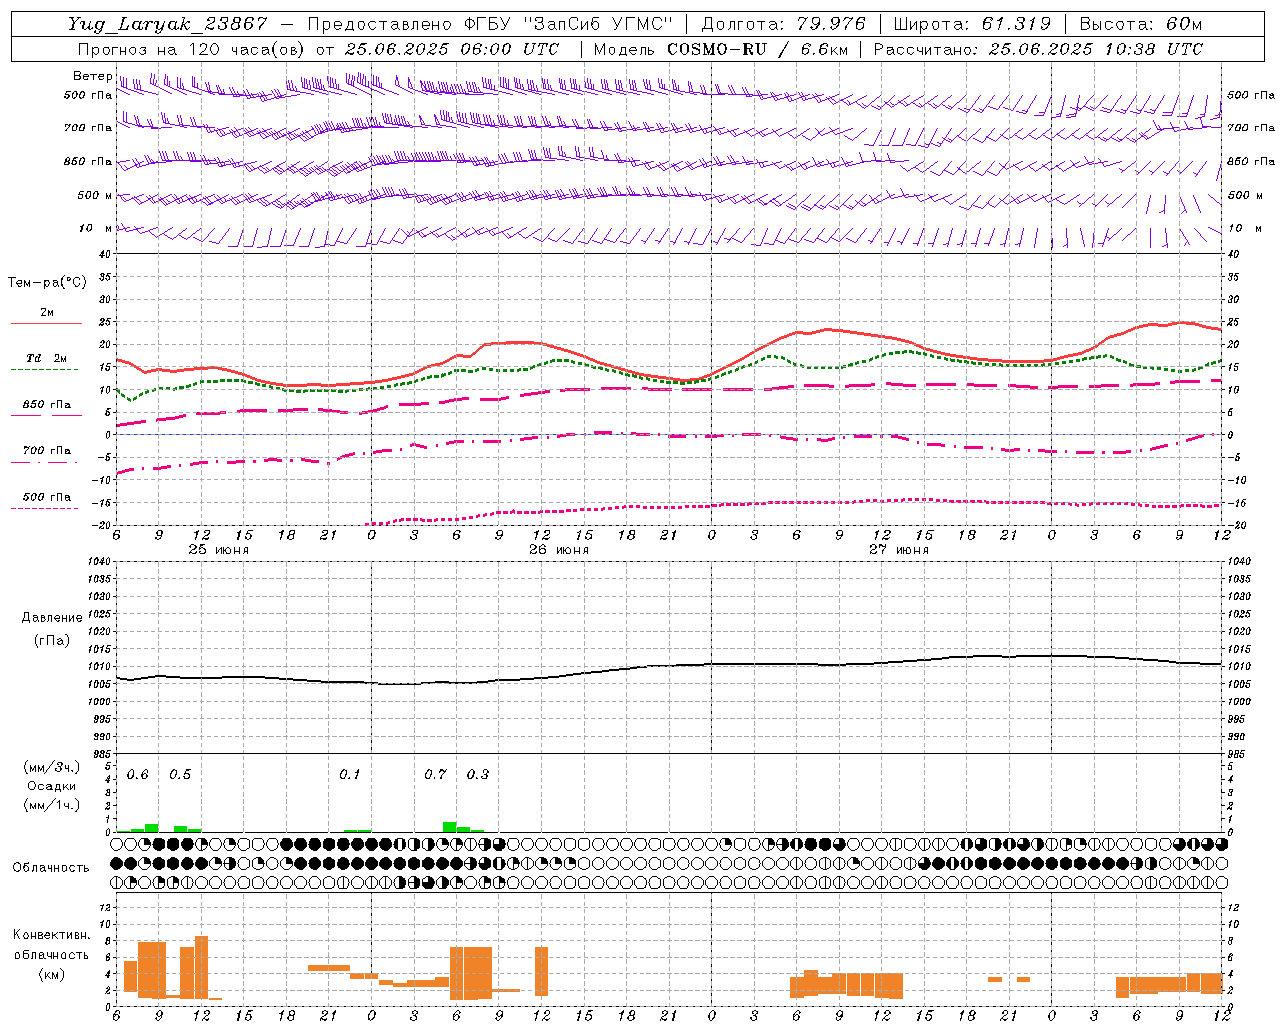
Task: Click the 27 июня date label
Action: (899, 549)
